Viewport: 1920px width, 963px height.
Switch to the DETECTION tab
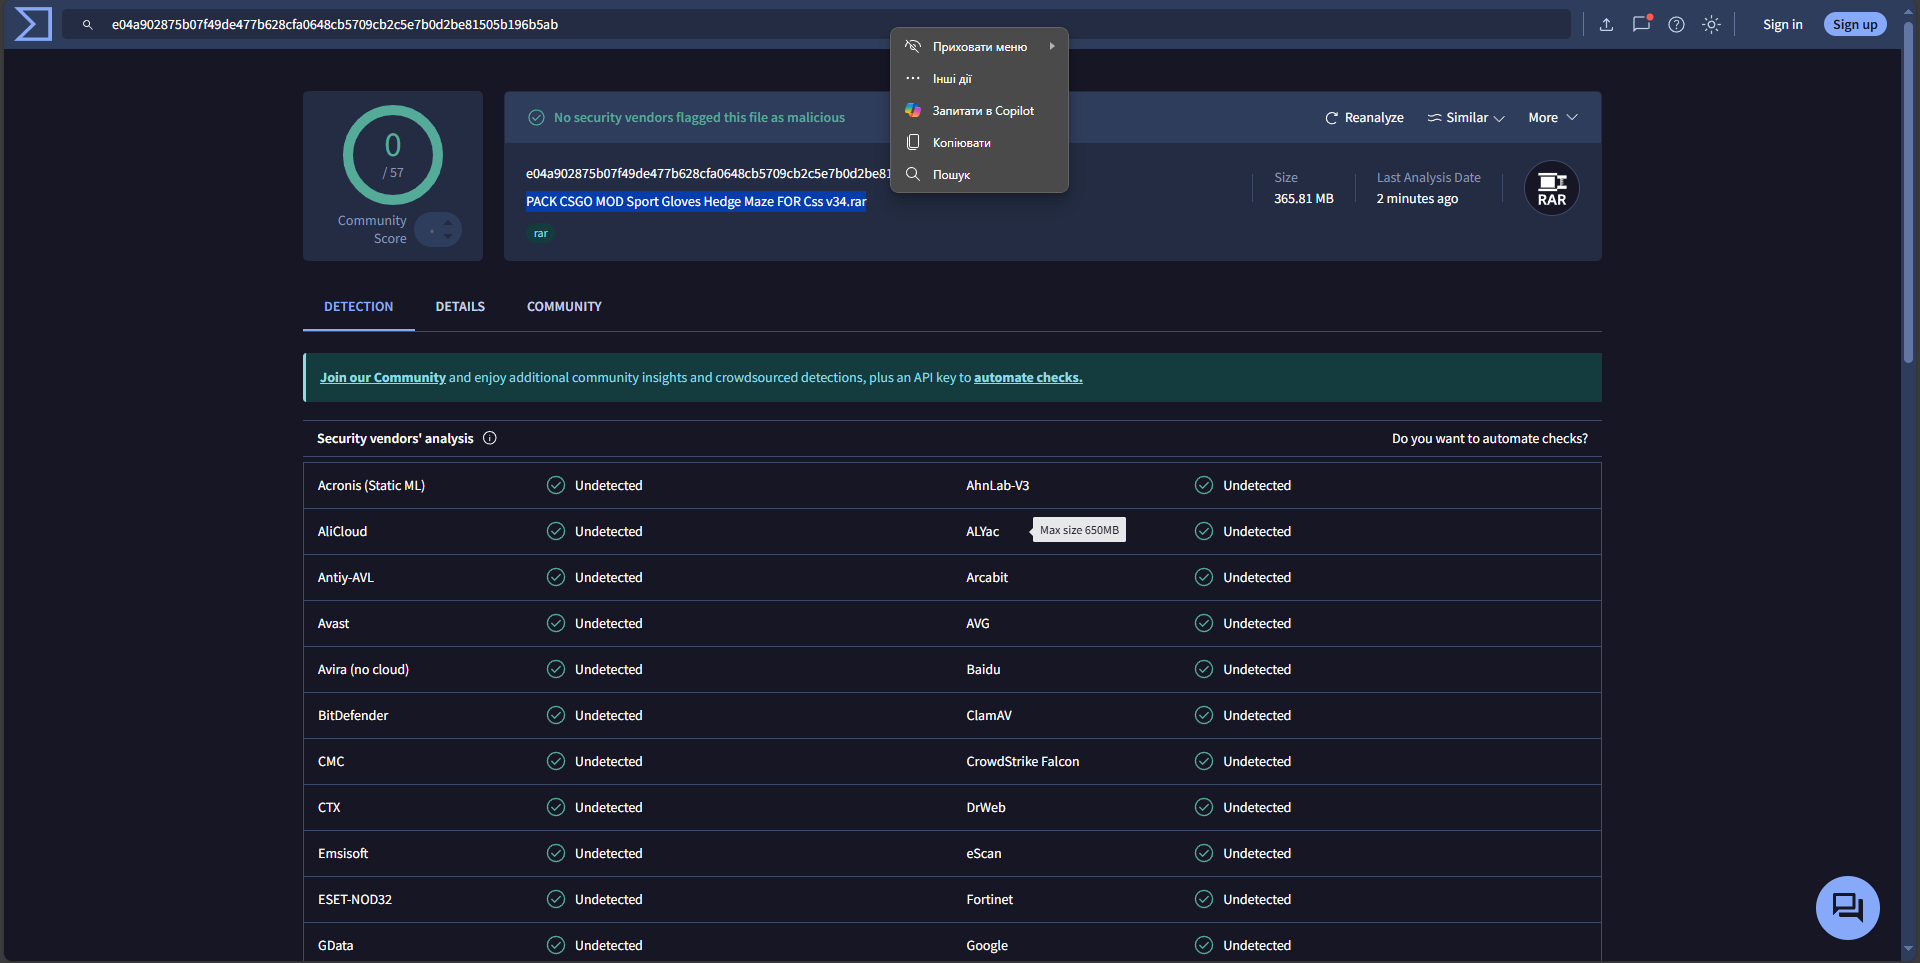pyautogui.click(x=359, y=307)
